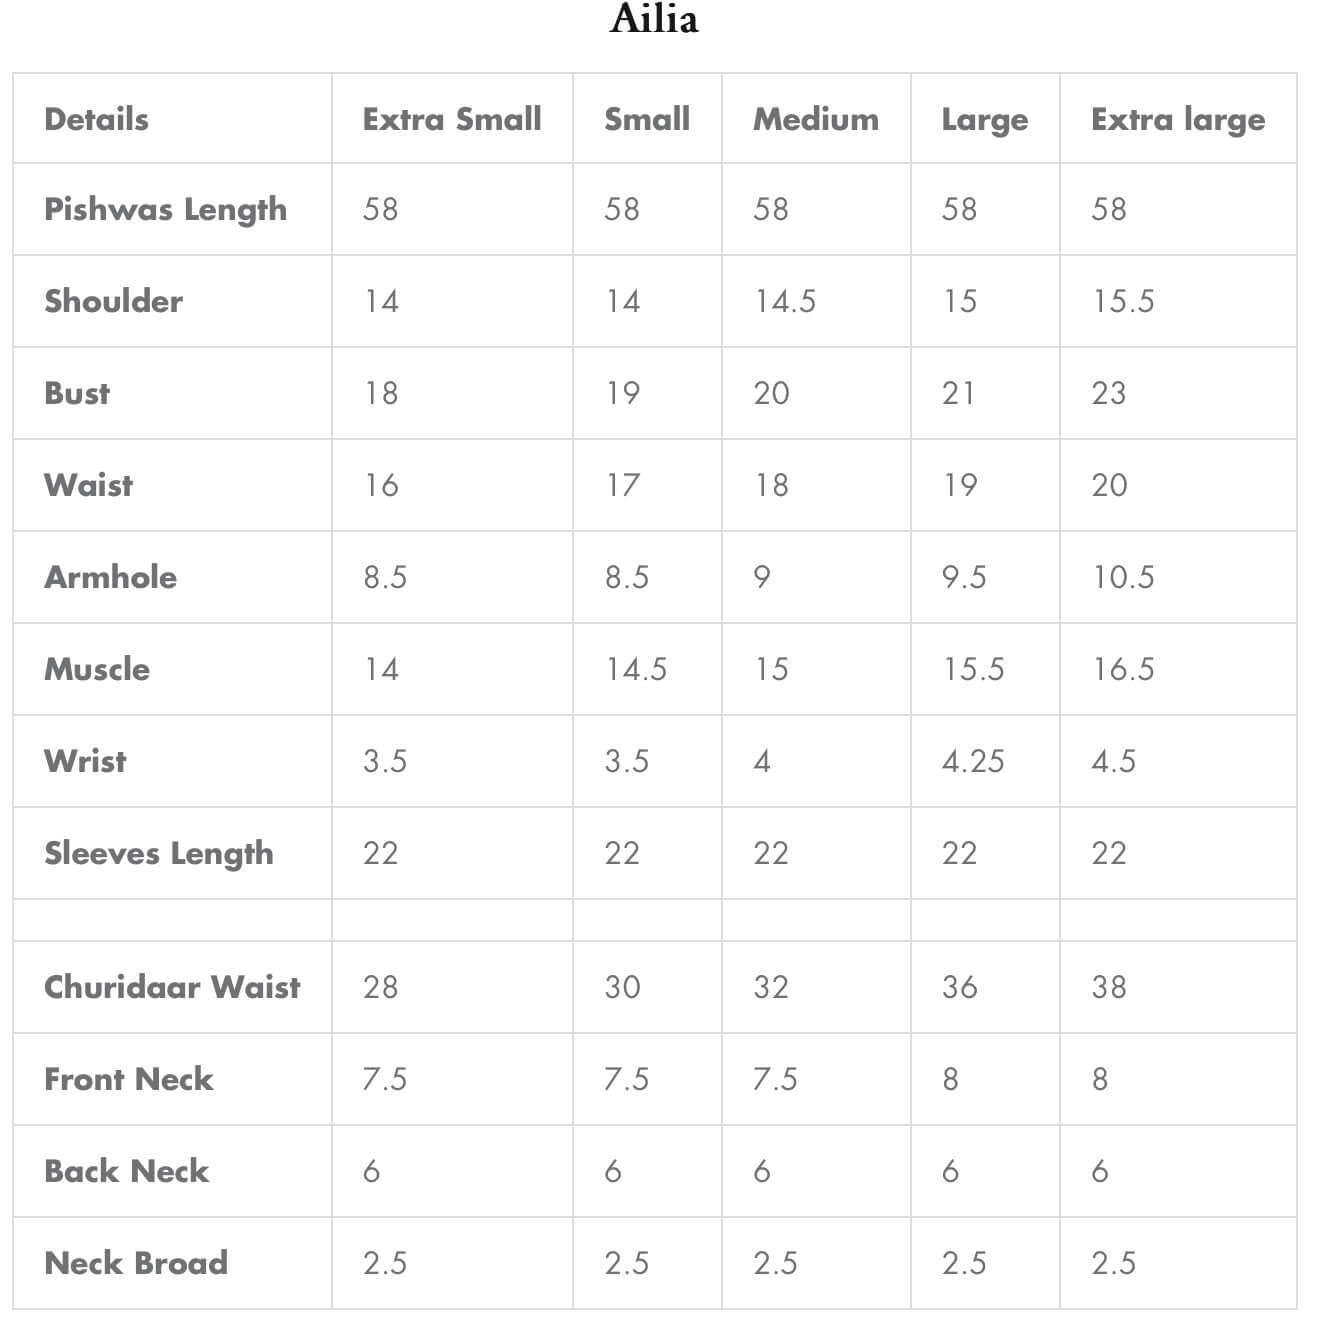1318x1325 pixels.
Task: Select the Front Neck row label
Action: coord(129,1079)
